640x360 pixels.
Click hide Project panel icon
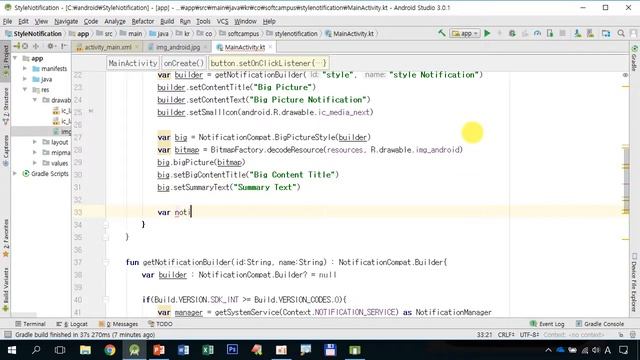coord(64,47)
